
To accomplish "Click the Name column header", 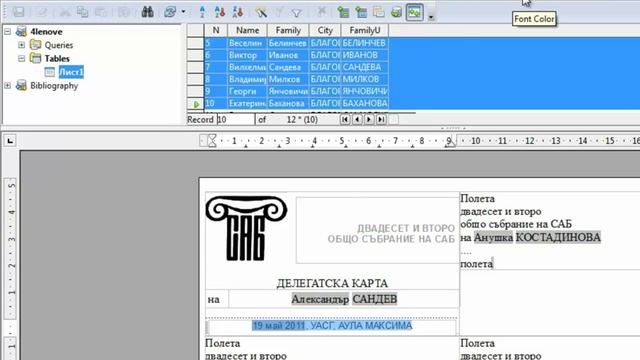I will pyautogui.click(x=247, y=30).
